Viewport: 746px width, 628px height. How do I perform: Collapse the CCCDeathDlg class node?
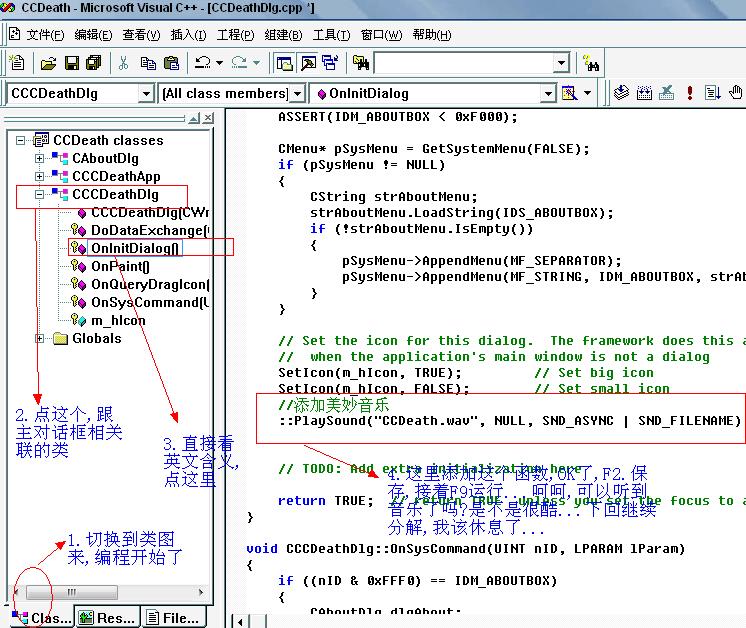(x=39, y=195)
